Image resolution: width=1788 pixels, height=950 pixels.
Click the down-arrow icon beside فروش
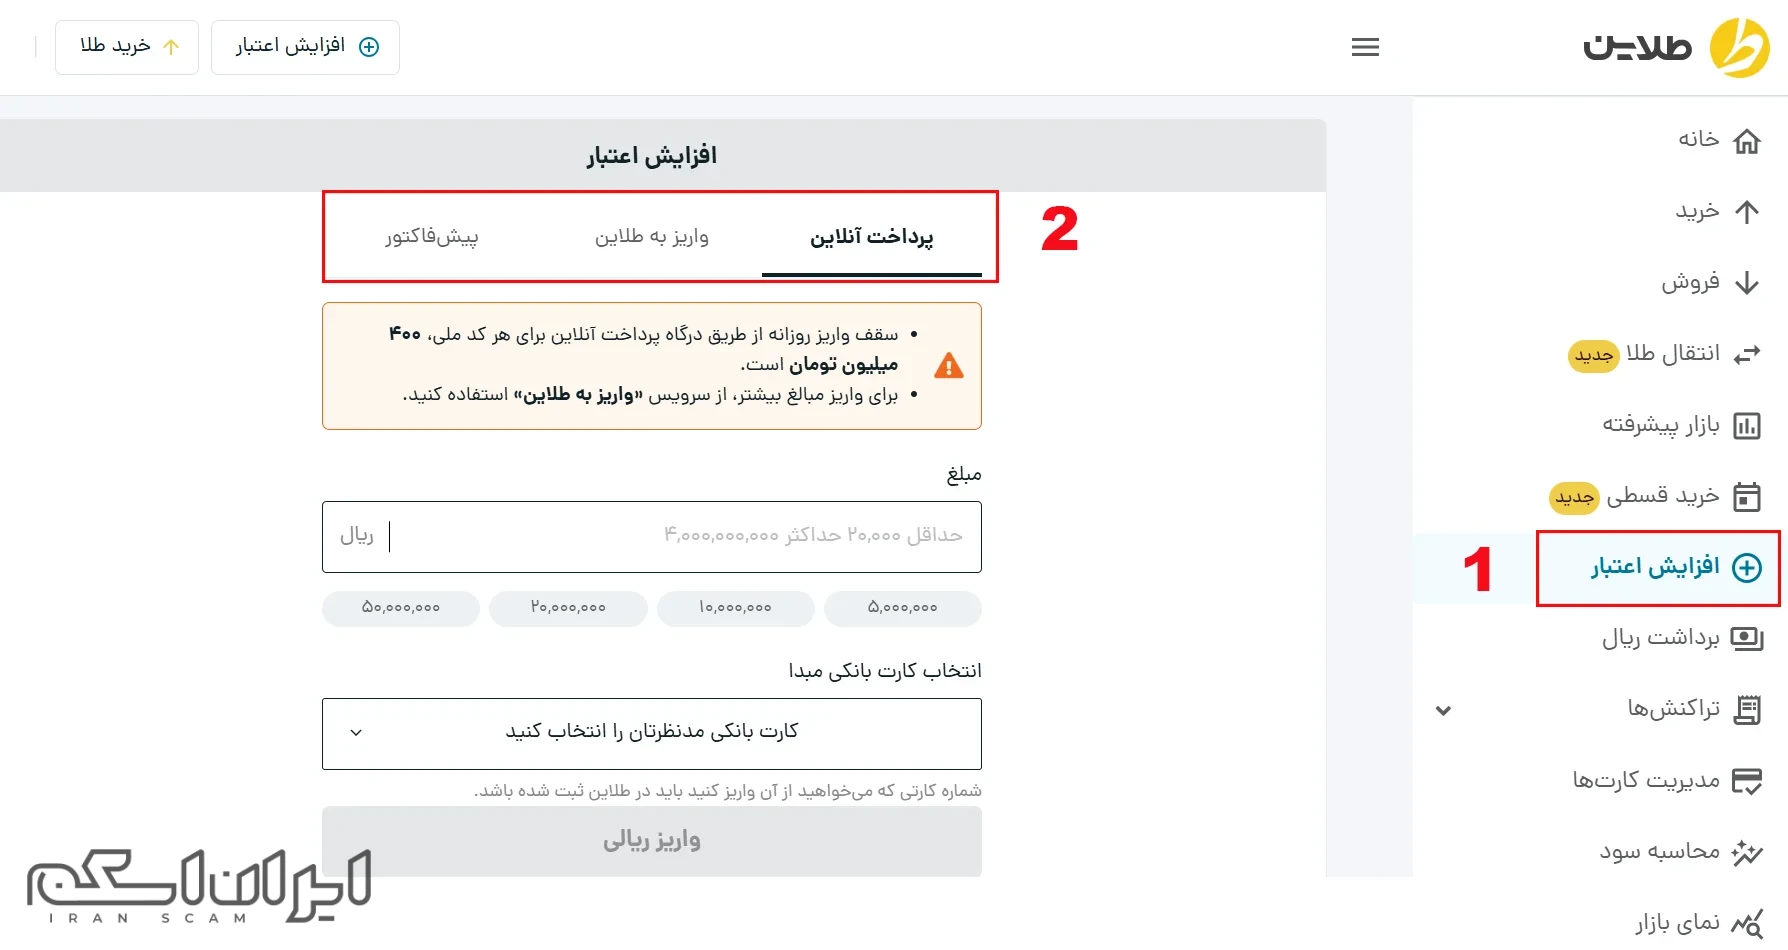point(1747,283)
